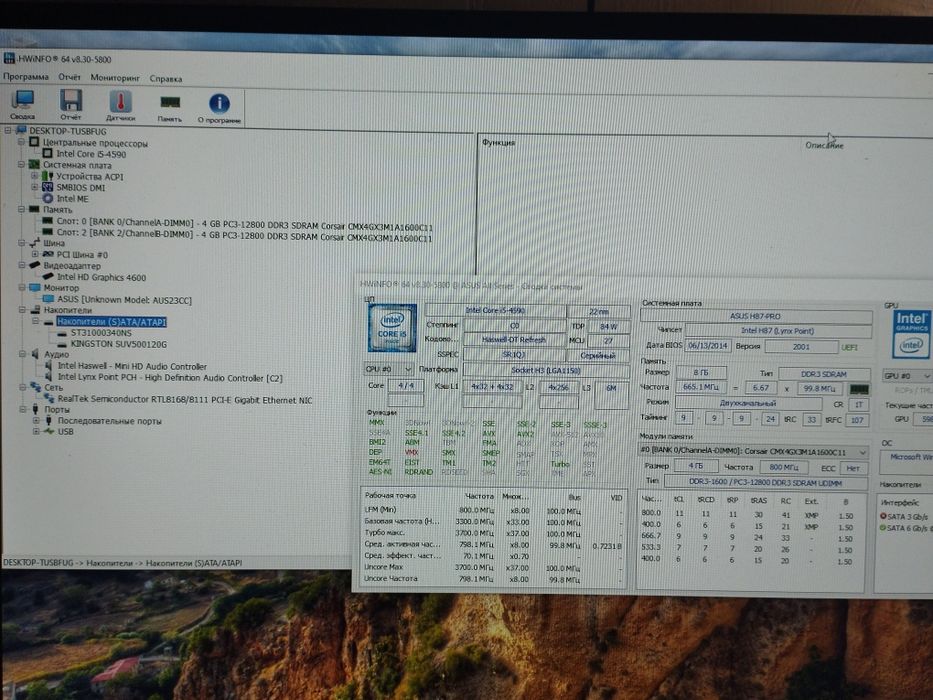933x700 pixels.
Task: Click the Турбо макс. frequency row
Action: pyautogui.click(x=493, y=533)
